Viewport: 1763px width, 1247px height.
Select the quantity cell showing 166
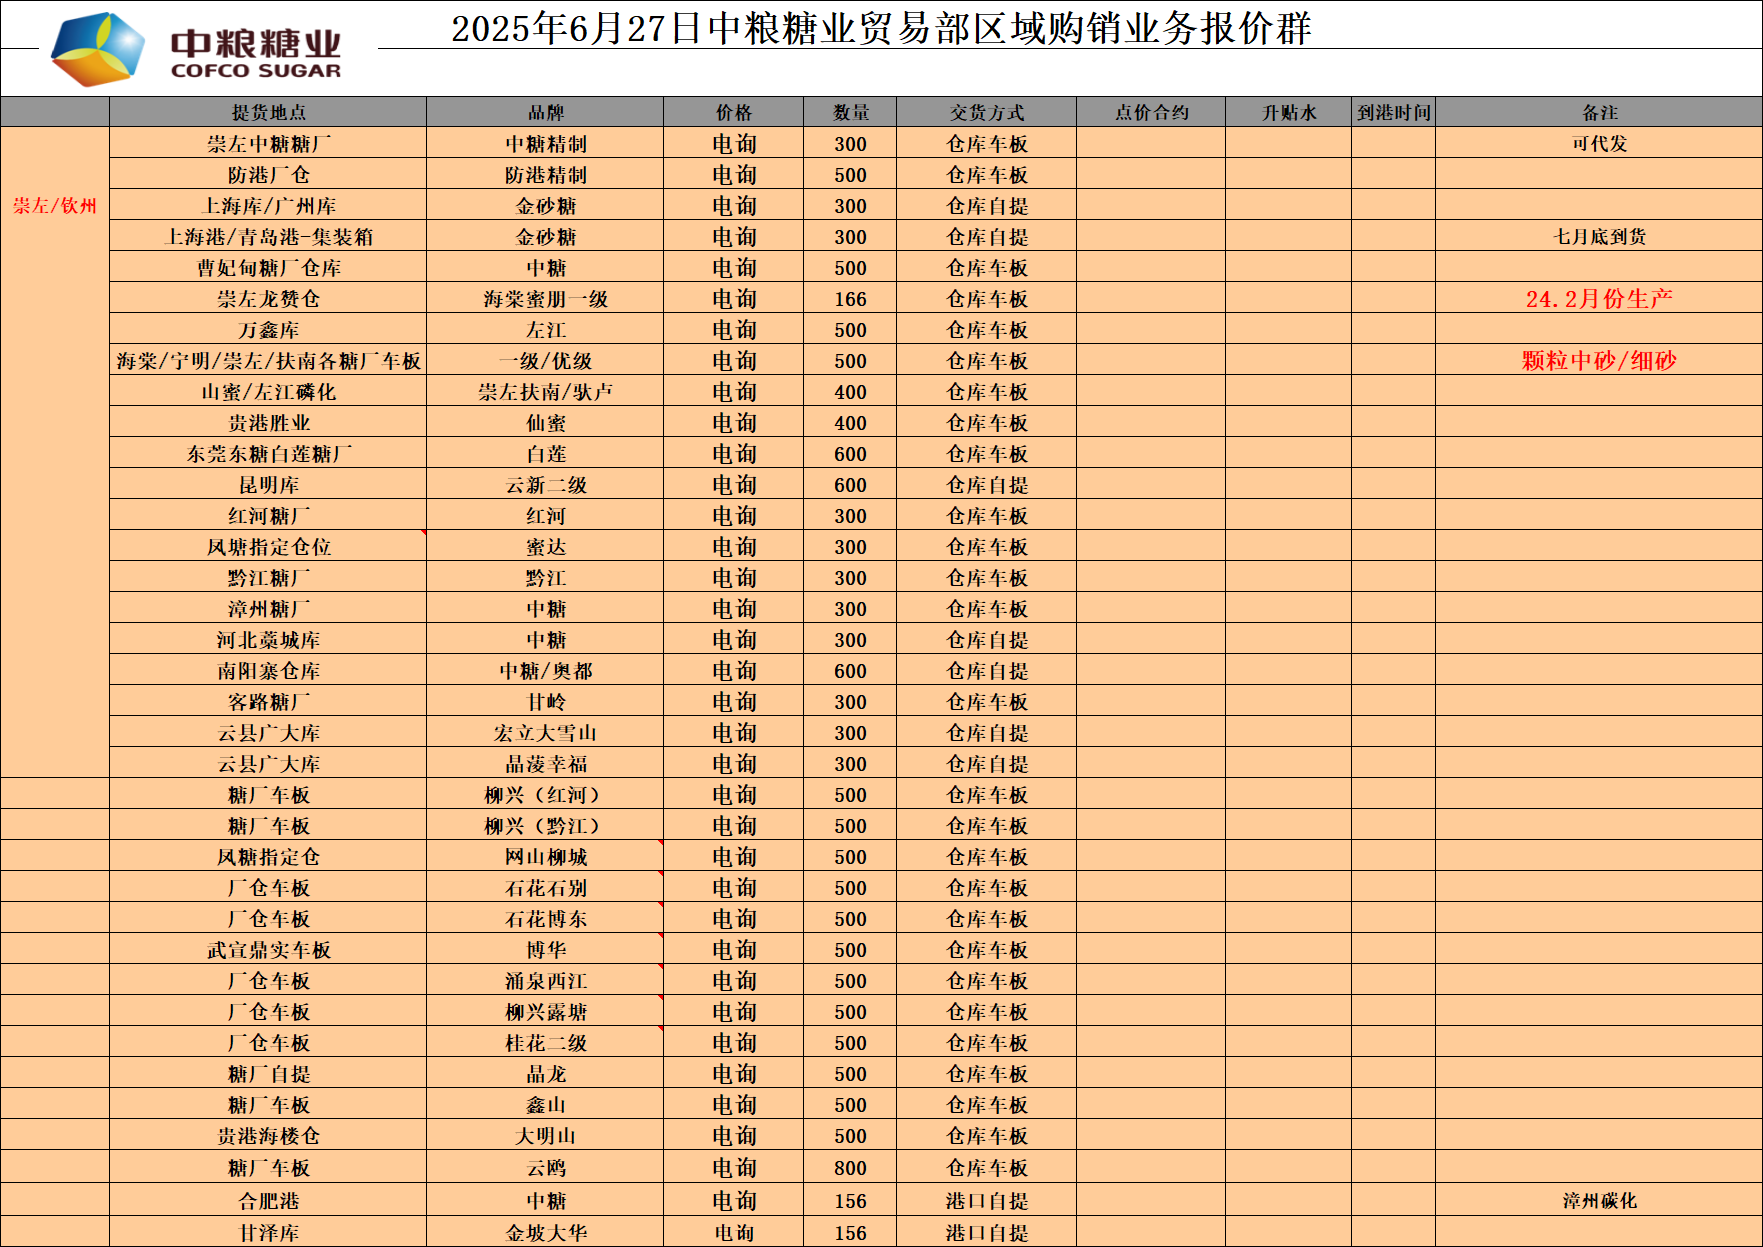(x=850, y=299)
